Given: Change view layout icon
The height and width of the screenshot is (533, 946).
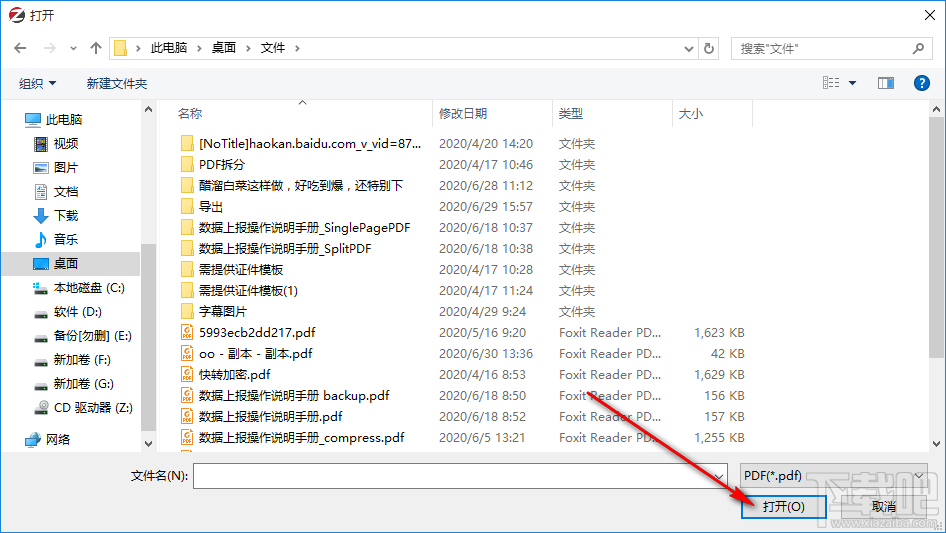Looking at the screenshot, I should tap(831, 83).
